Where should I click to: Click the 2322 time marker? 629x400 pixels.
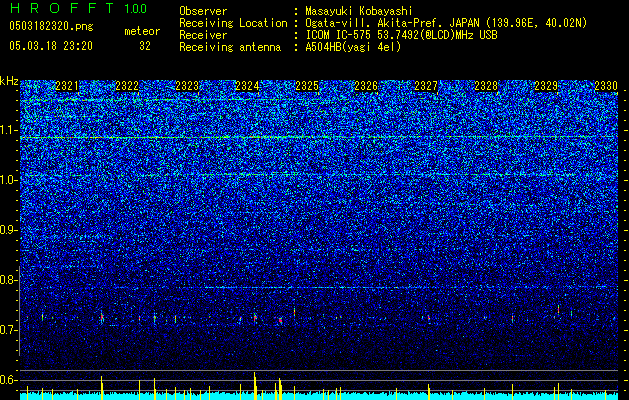pos(127,86)
